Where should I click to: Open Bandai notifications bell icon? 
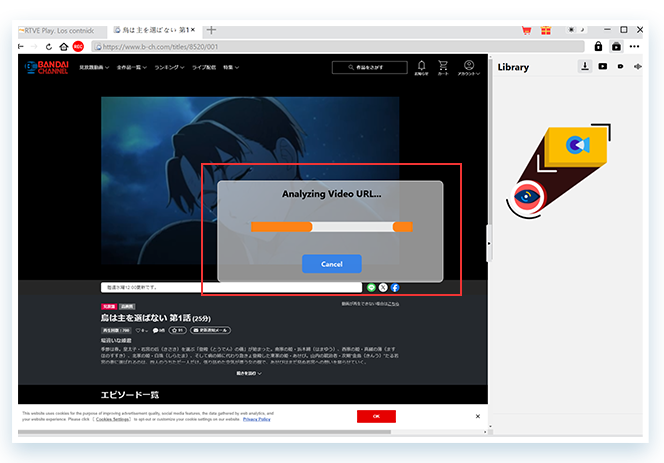pos(421,67)
